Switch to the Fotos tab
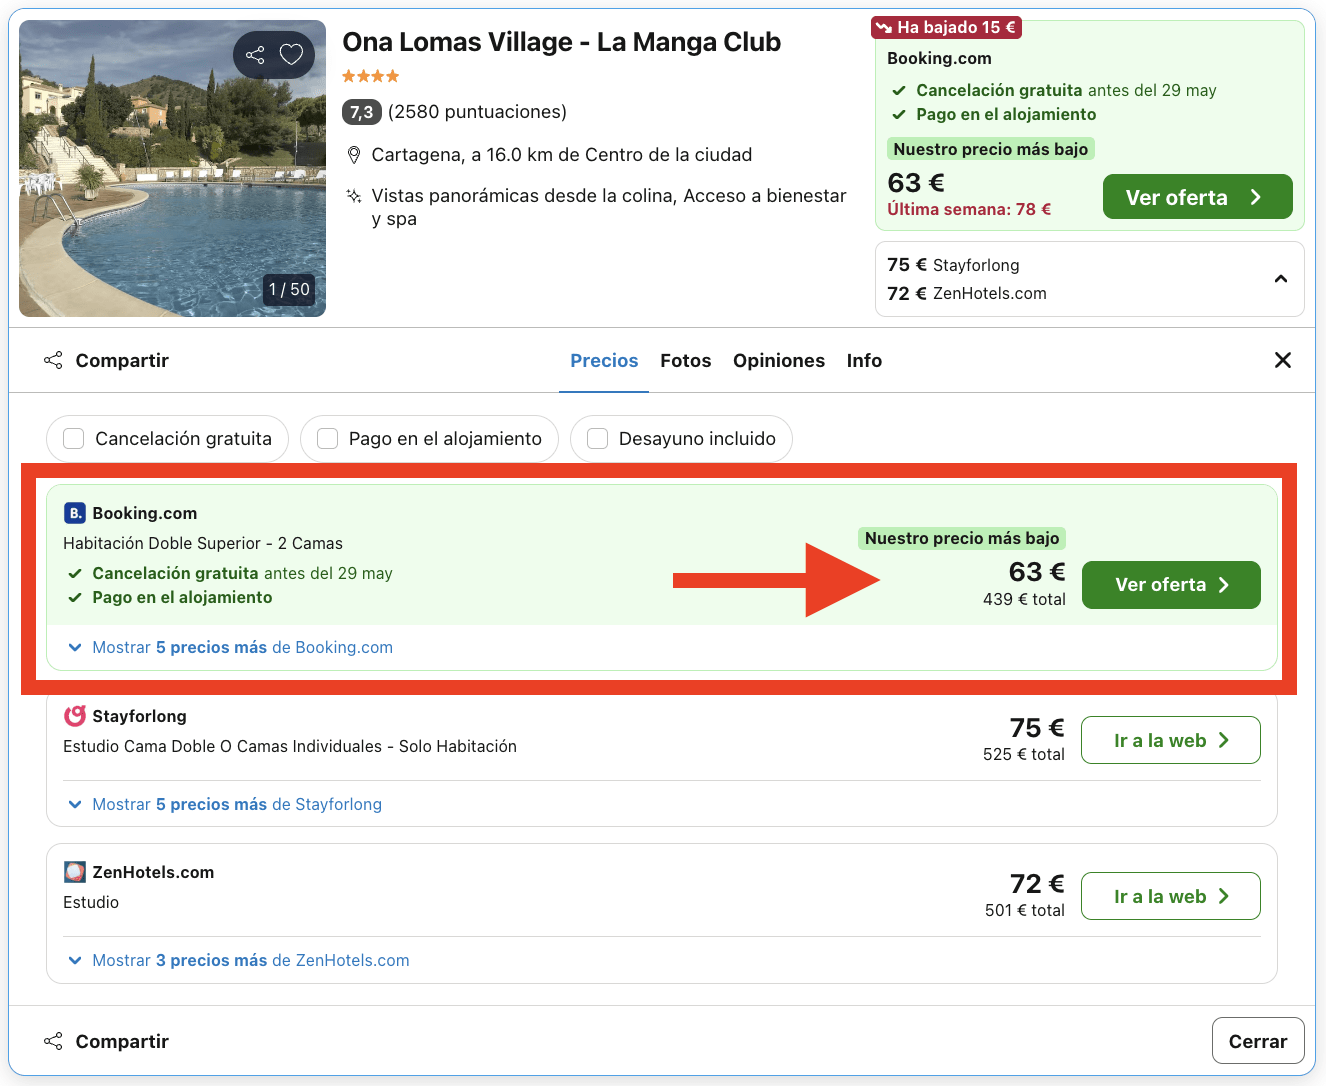Viewport: 1326px width, 1086px height. (686, 360)
